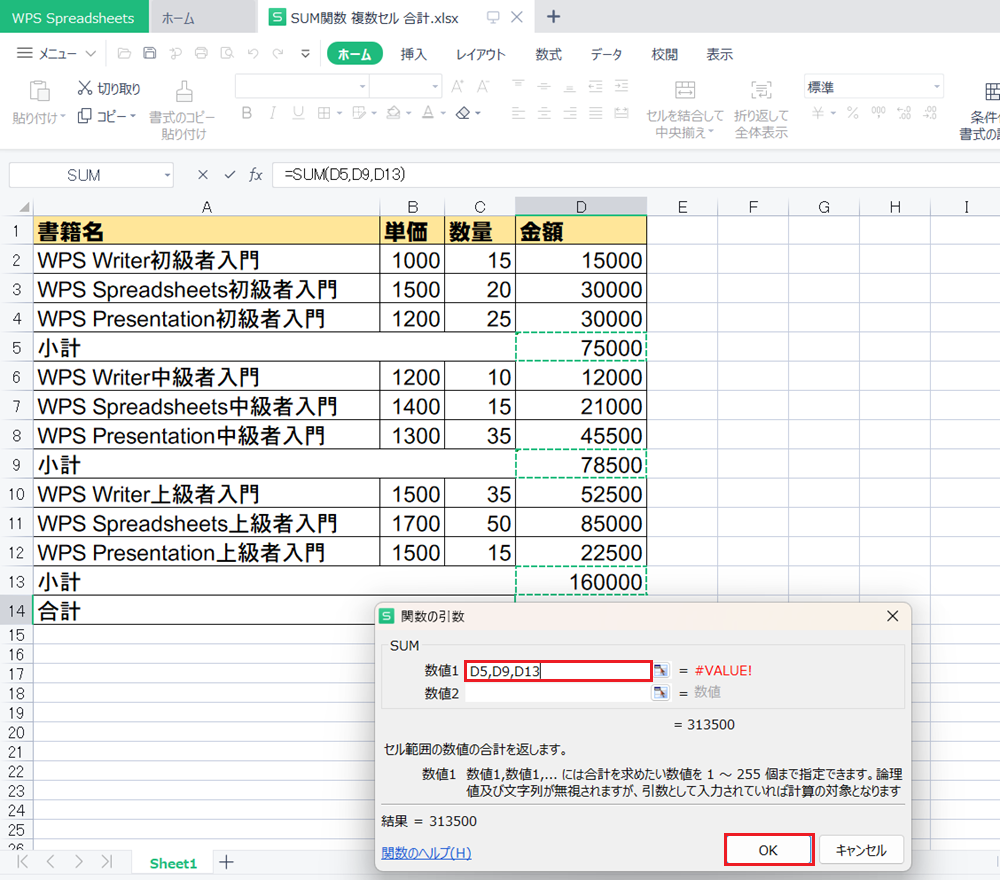Expand the コピー copy dropdown arrow
Image resolution: width=1000 pixels, height=880 pixels.
tap(133, 115)
